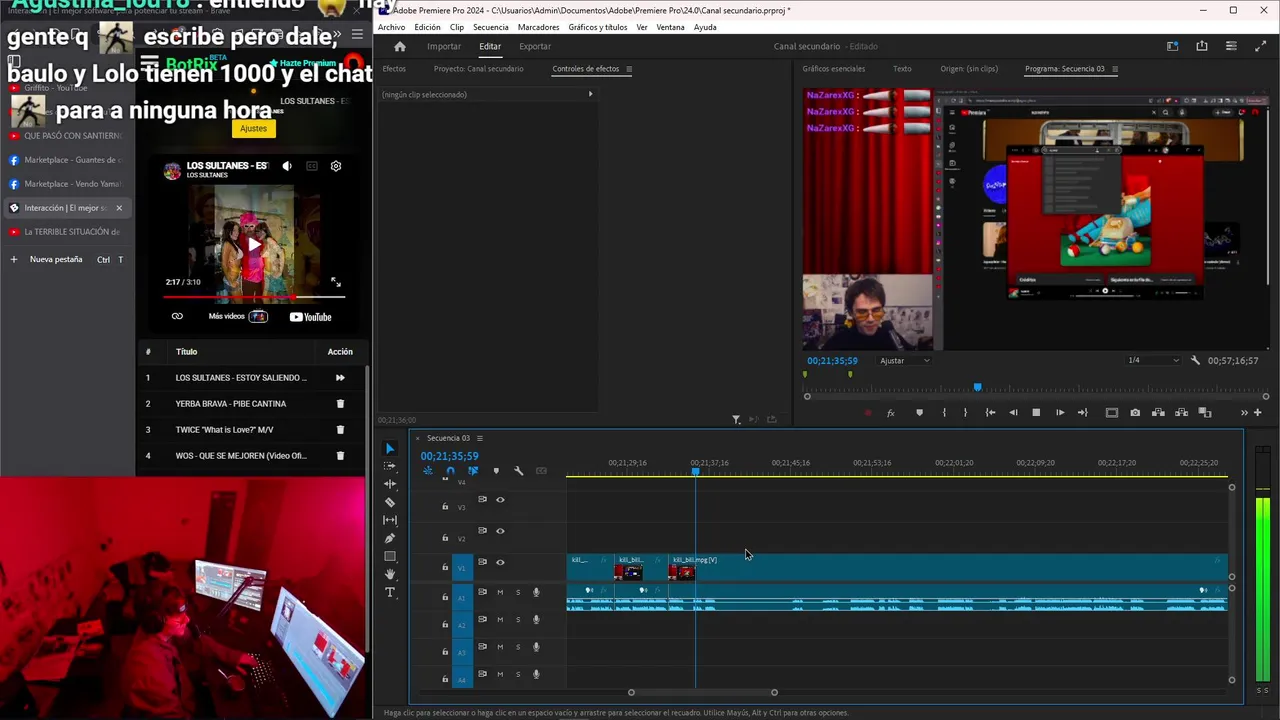Open video on YouTube via logo
1280x720 pixels.
(x=310, y=317)
